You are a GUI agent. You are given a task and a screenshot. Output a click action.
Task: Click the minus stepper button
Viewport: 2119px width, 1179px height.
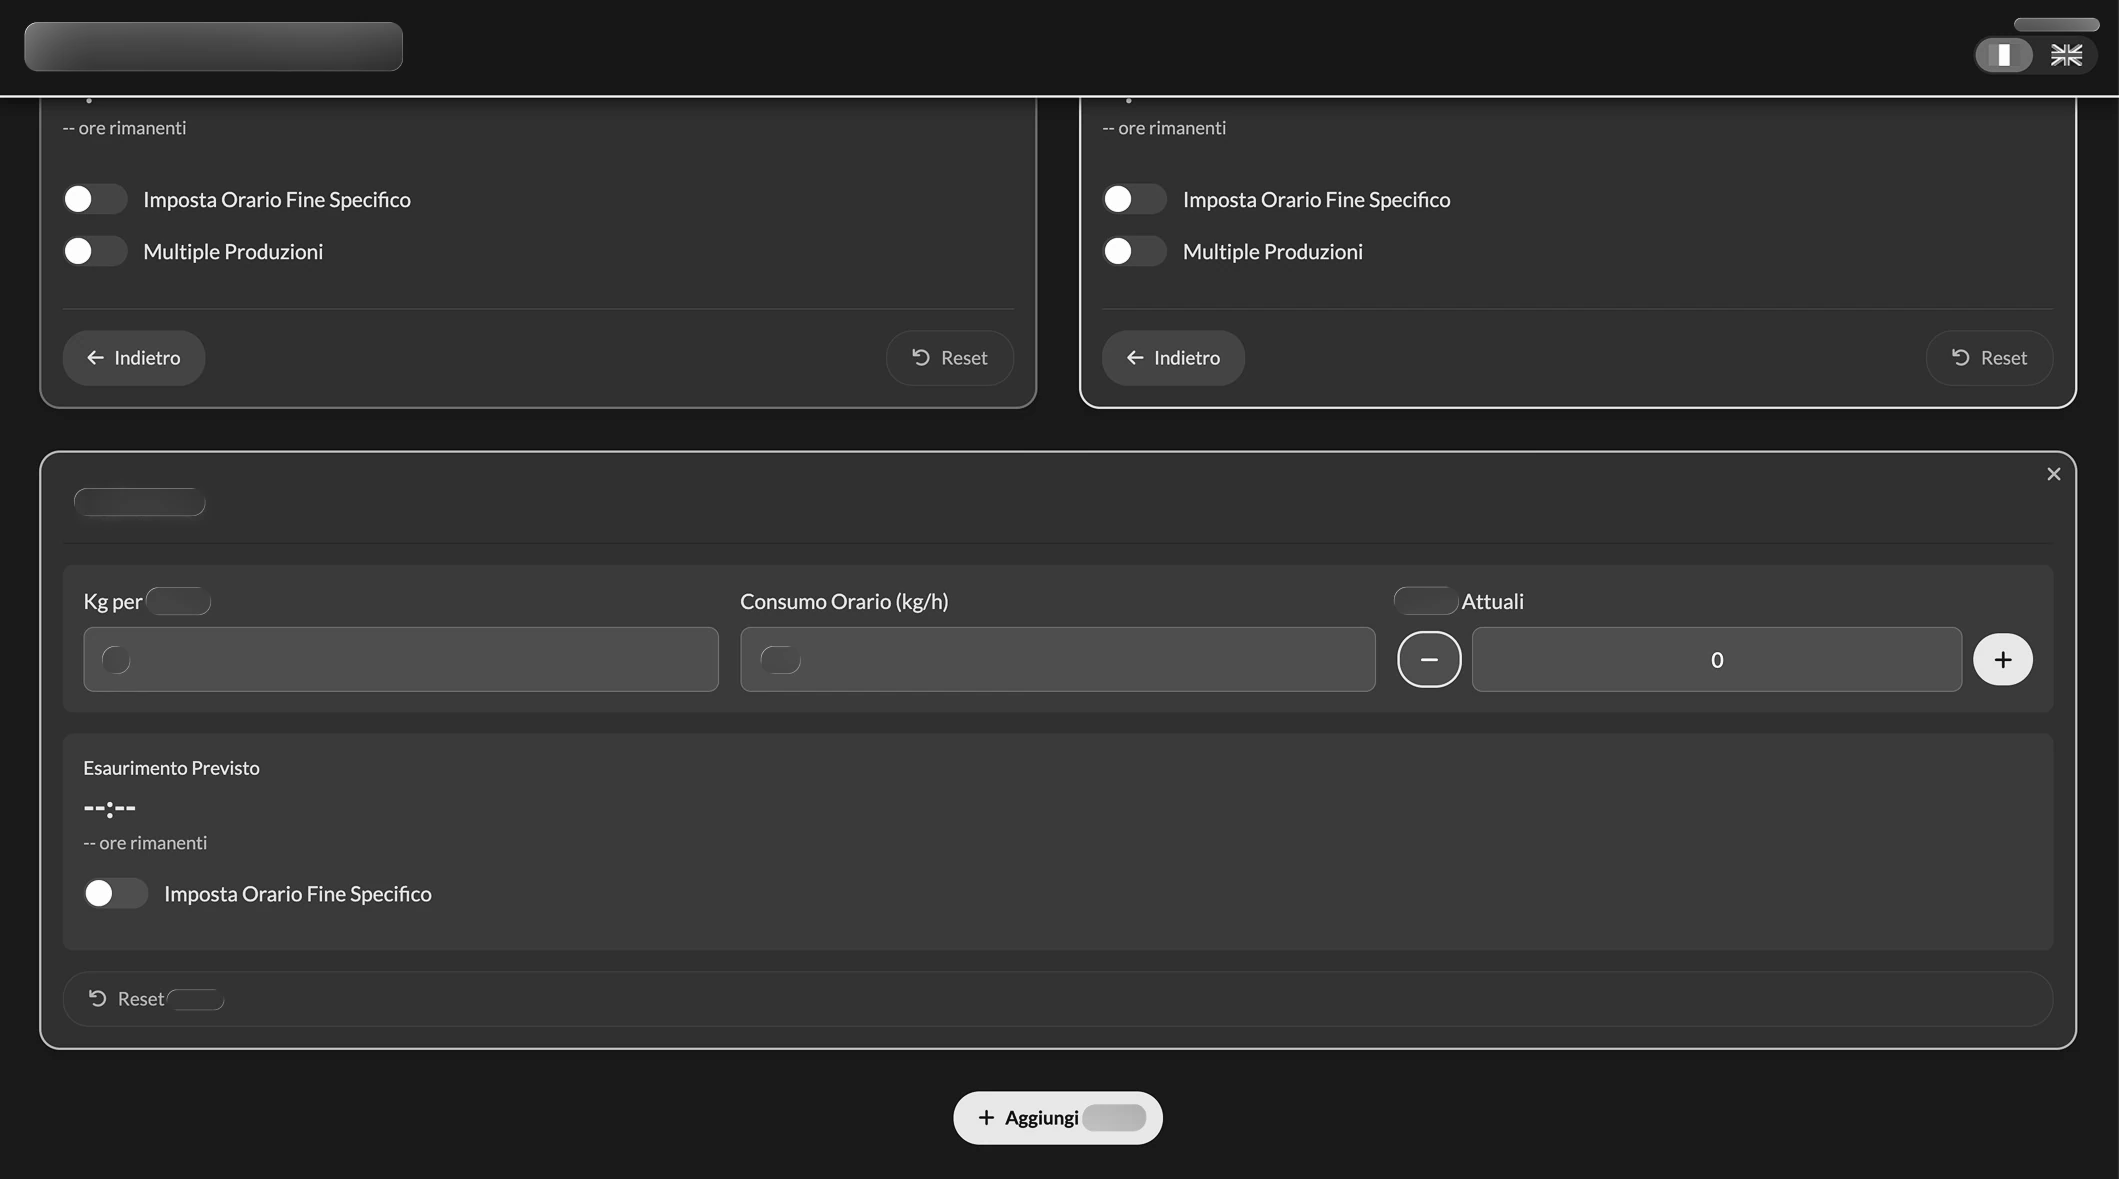(1428, 659)
